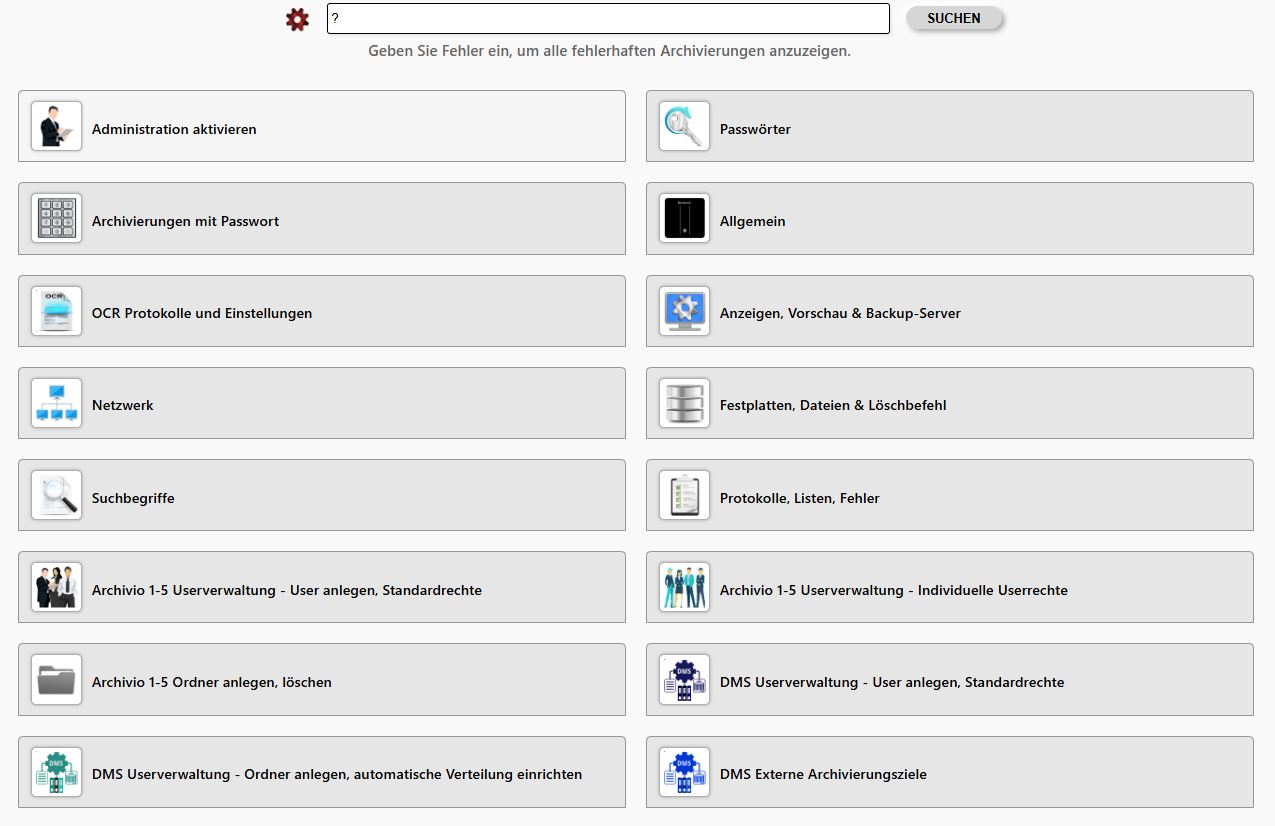Viewport: 1275px width, 826px height.
Task: Click the black device icon for Allgemein
Action: click(684, 218)
